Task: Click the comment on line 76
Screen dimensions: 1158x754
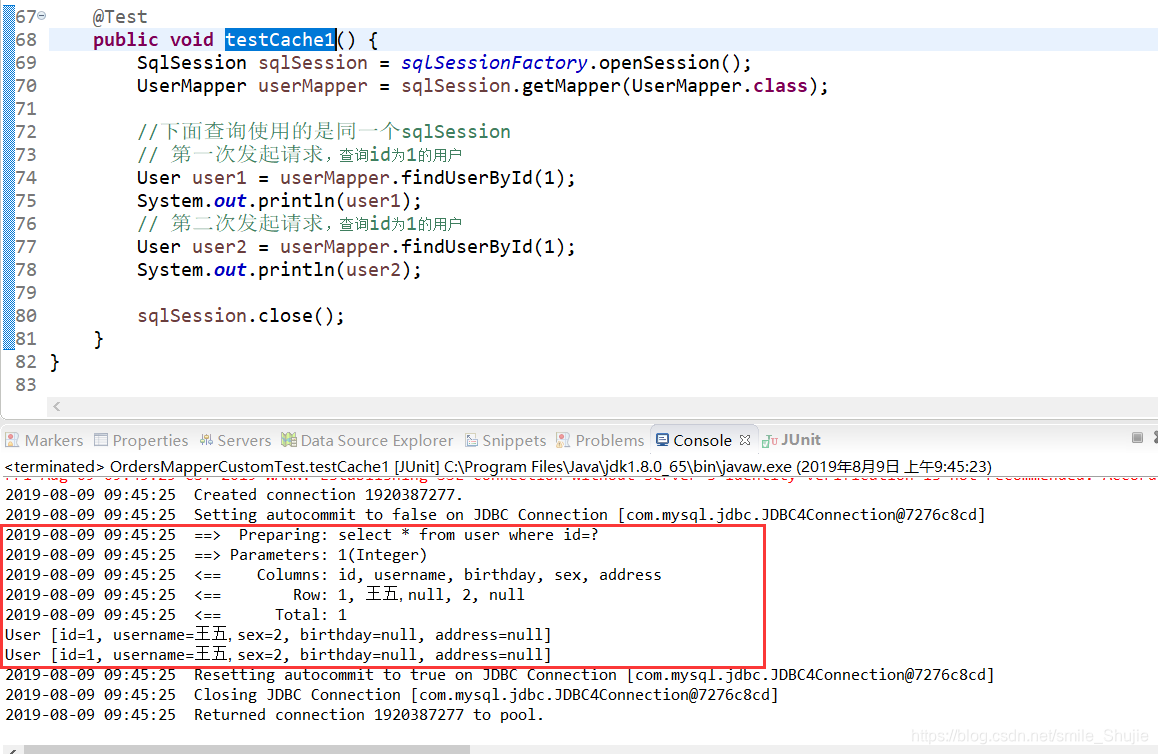Action: tap(299, 223)
